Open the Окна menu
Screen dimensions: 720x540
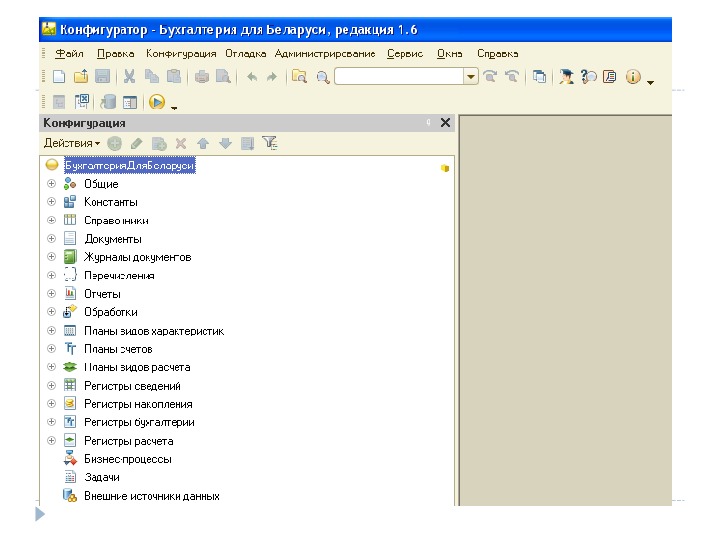(450, 54)
